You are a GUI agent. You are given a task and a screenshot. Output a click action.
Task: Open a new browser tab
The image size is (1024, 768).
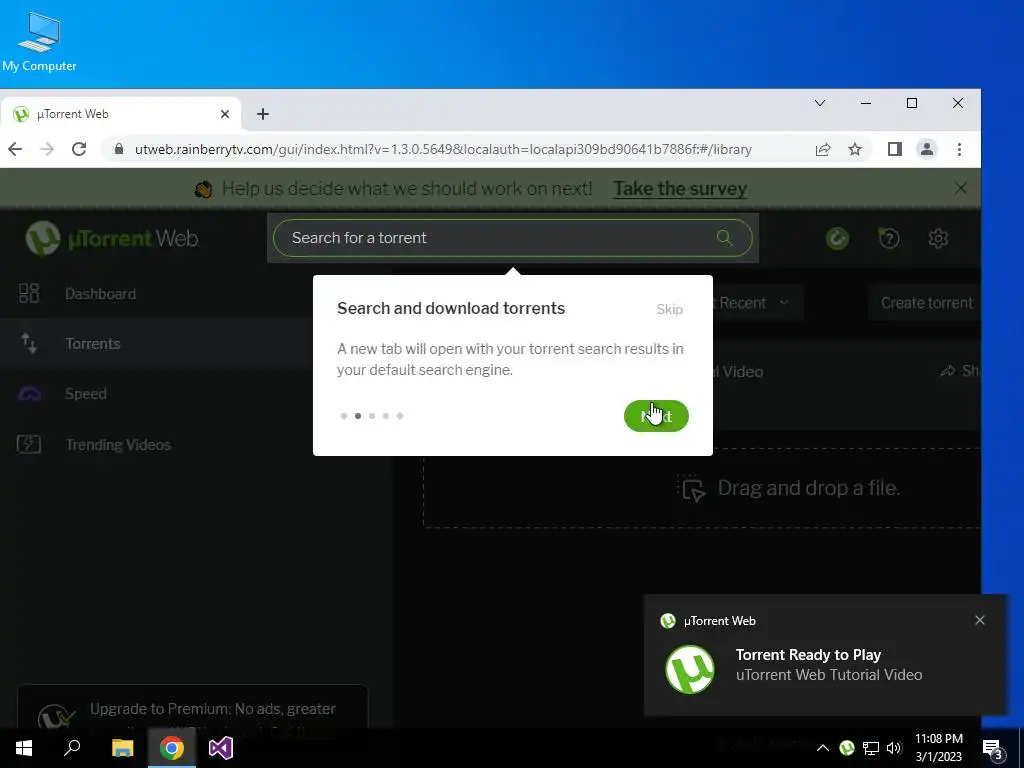point(263,114)
